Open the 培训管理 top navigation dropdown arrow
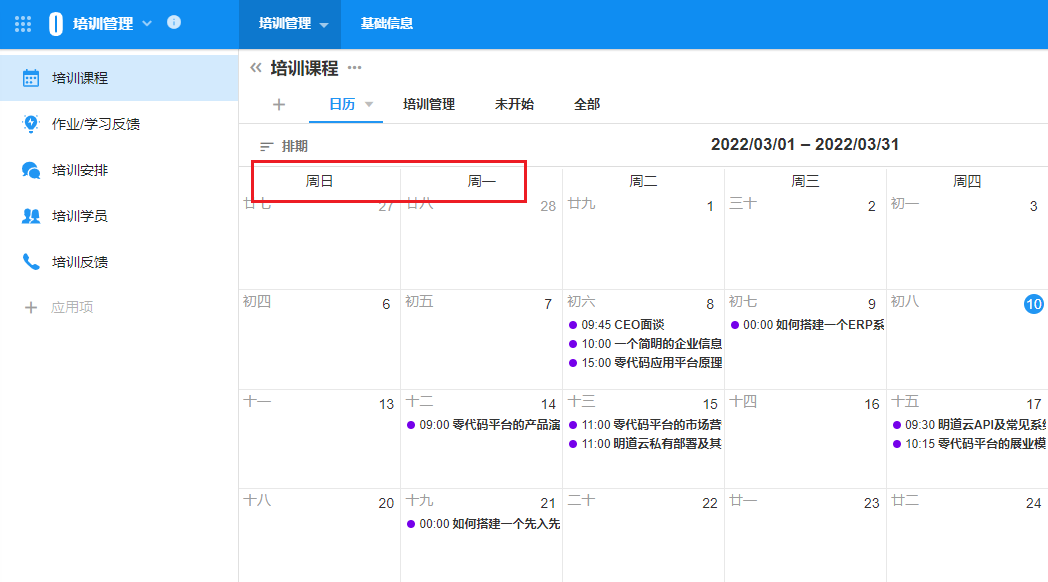Image resolution: width=1048 pixels, height=582 pixels. coord(324,24)
